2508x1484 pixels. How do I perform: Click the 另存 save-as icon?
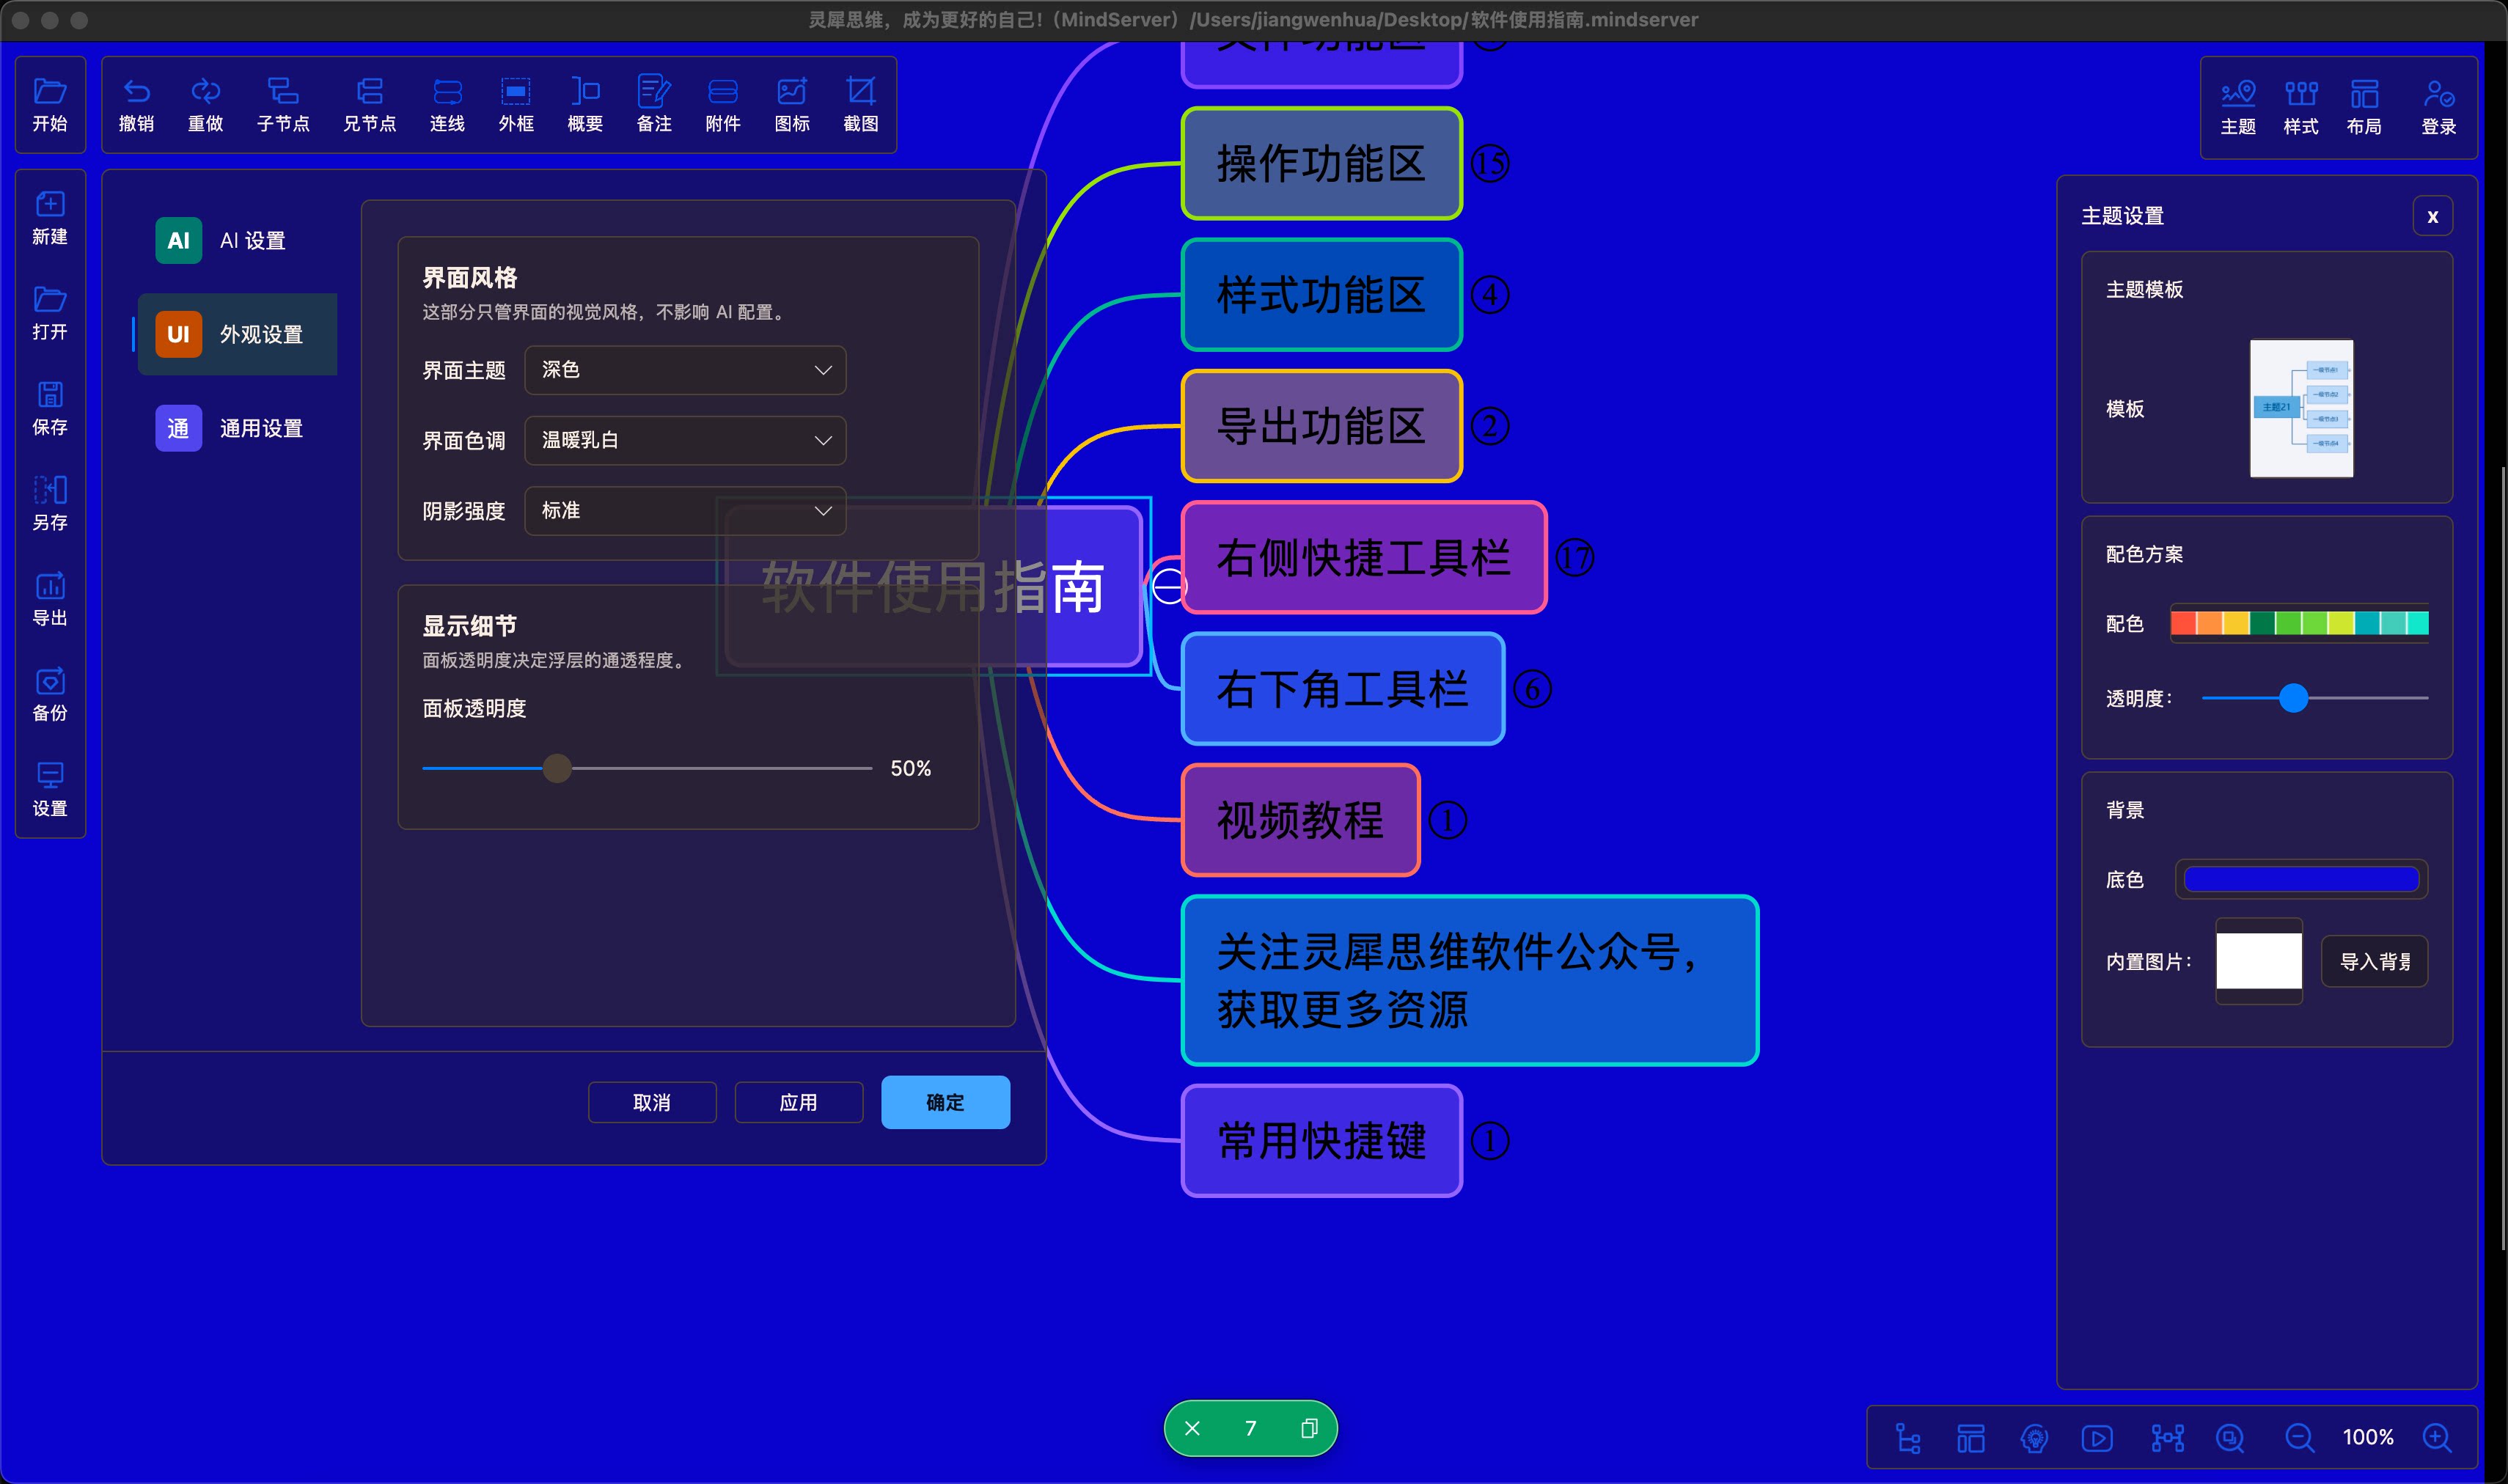click(50, 490)
